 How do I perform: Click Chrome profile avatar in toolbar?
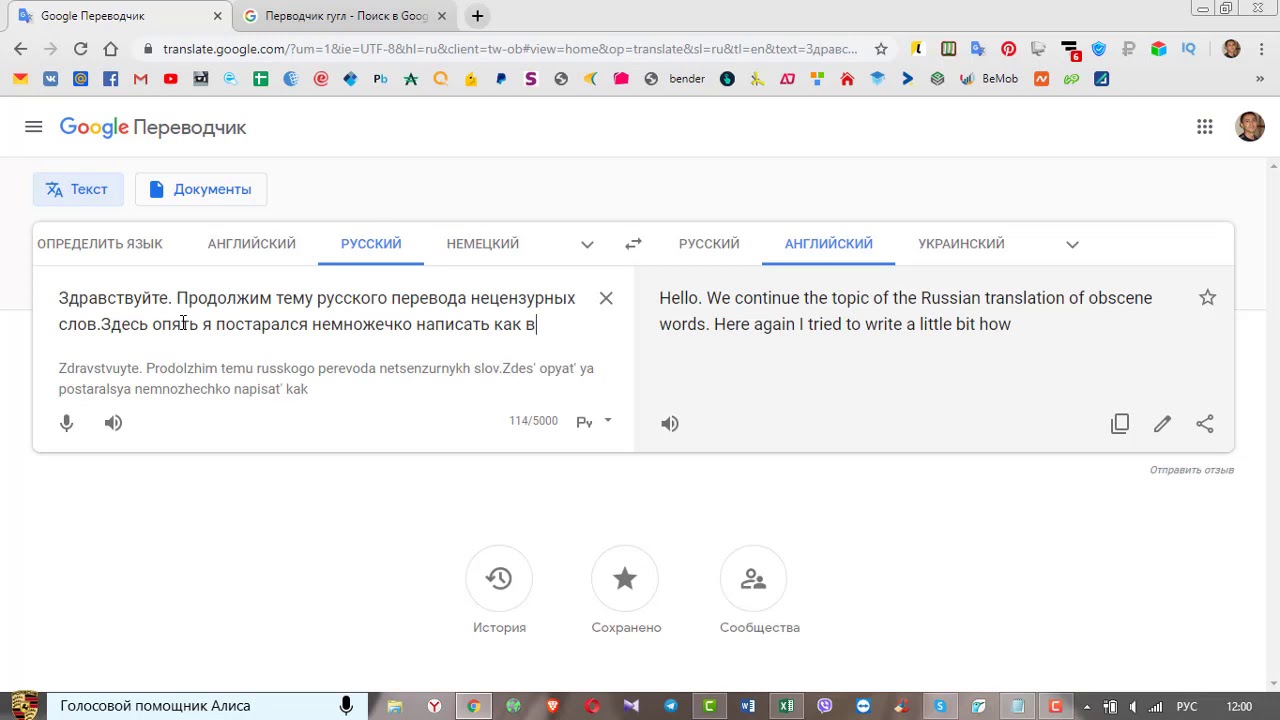[x=1231, y=49]
